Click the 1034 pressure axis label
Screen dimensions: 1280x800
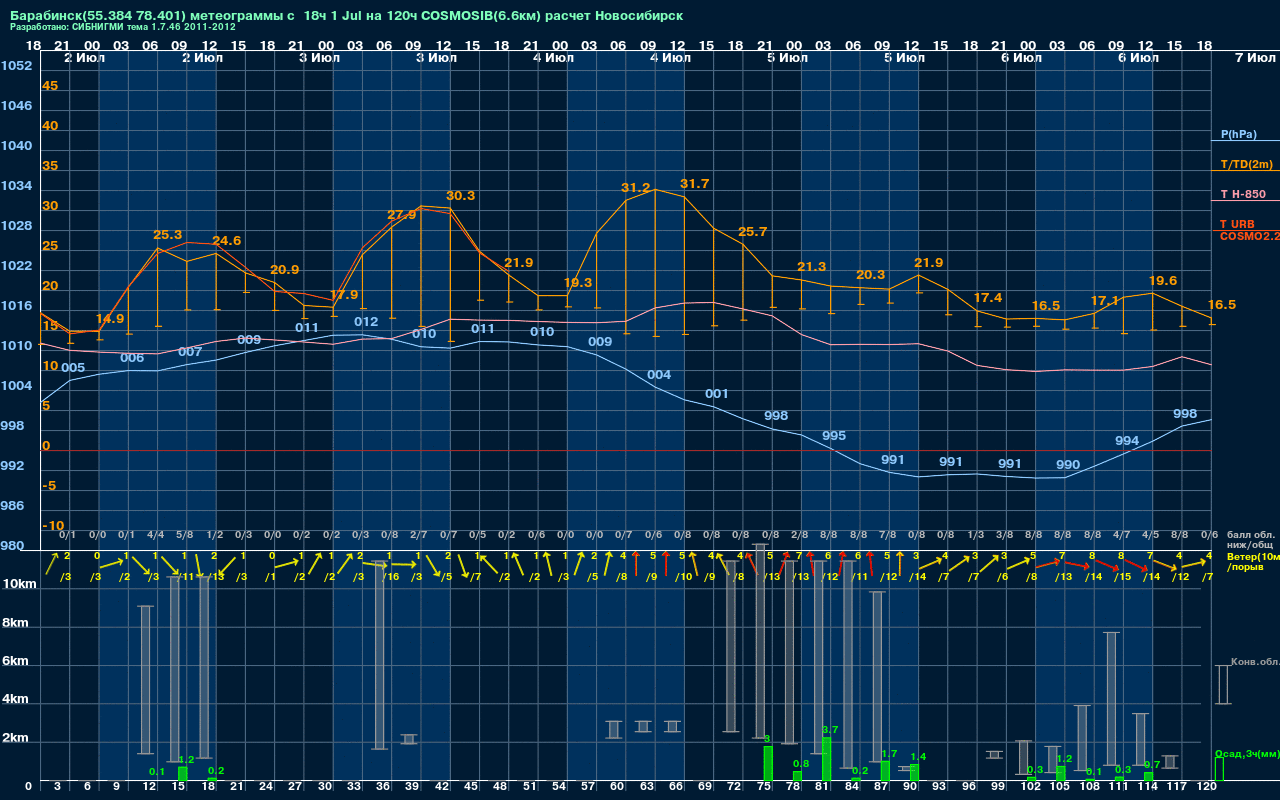click(x=16, y=186)
